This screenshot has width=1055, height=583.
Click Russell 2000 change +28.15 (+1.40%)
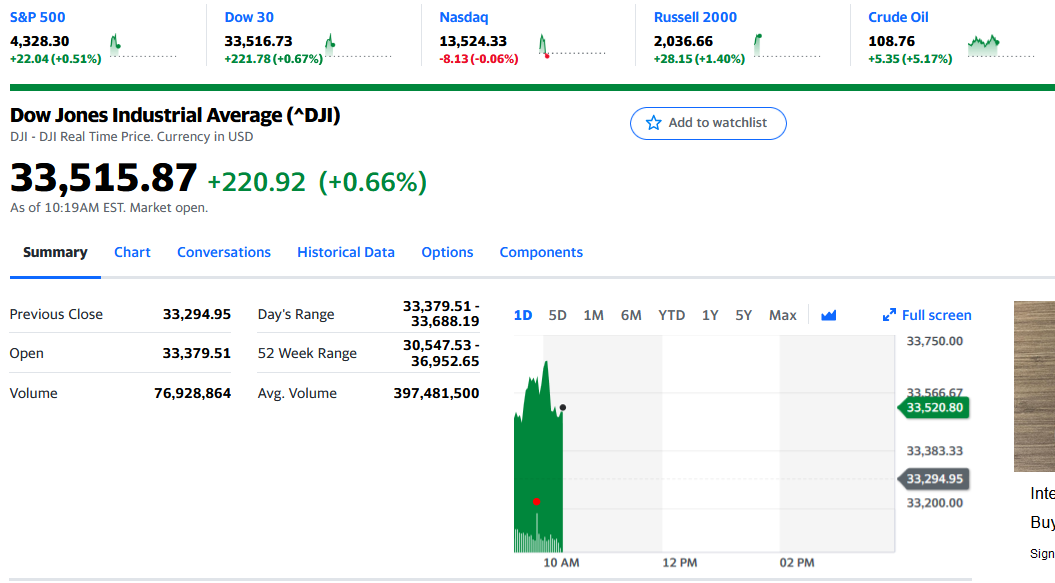point(699,59)
